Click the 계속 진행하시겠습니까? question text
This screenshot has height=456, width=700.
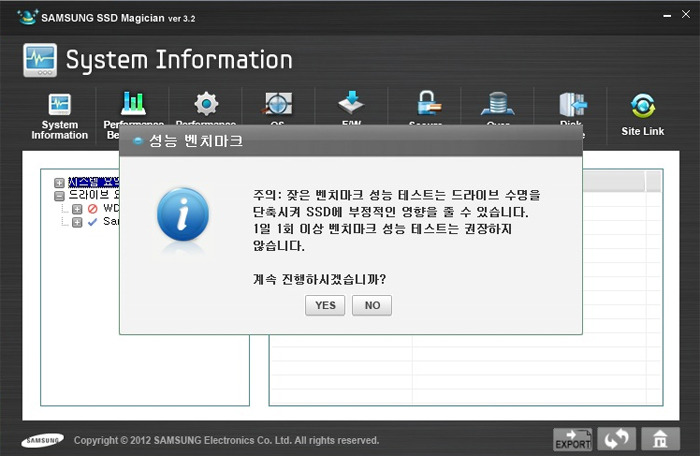pyautogui.click(x=319, y=280)
